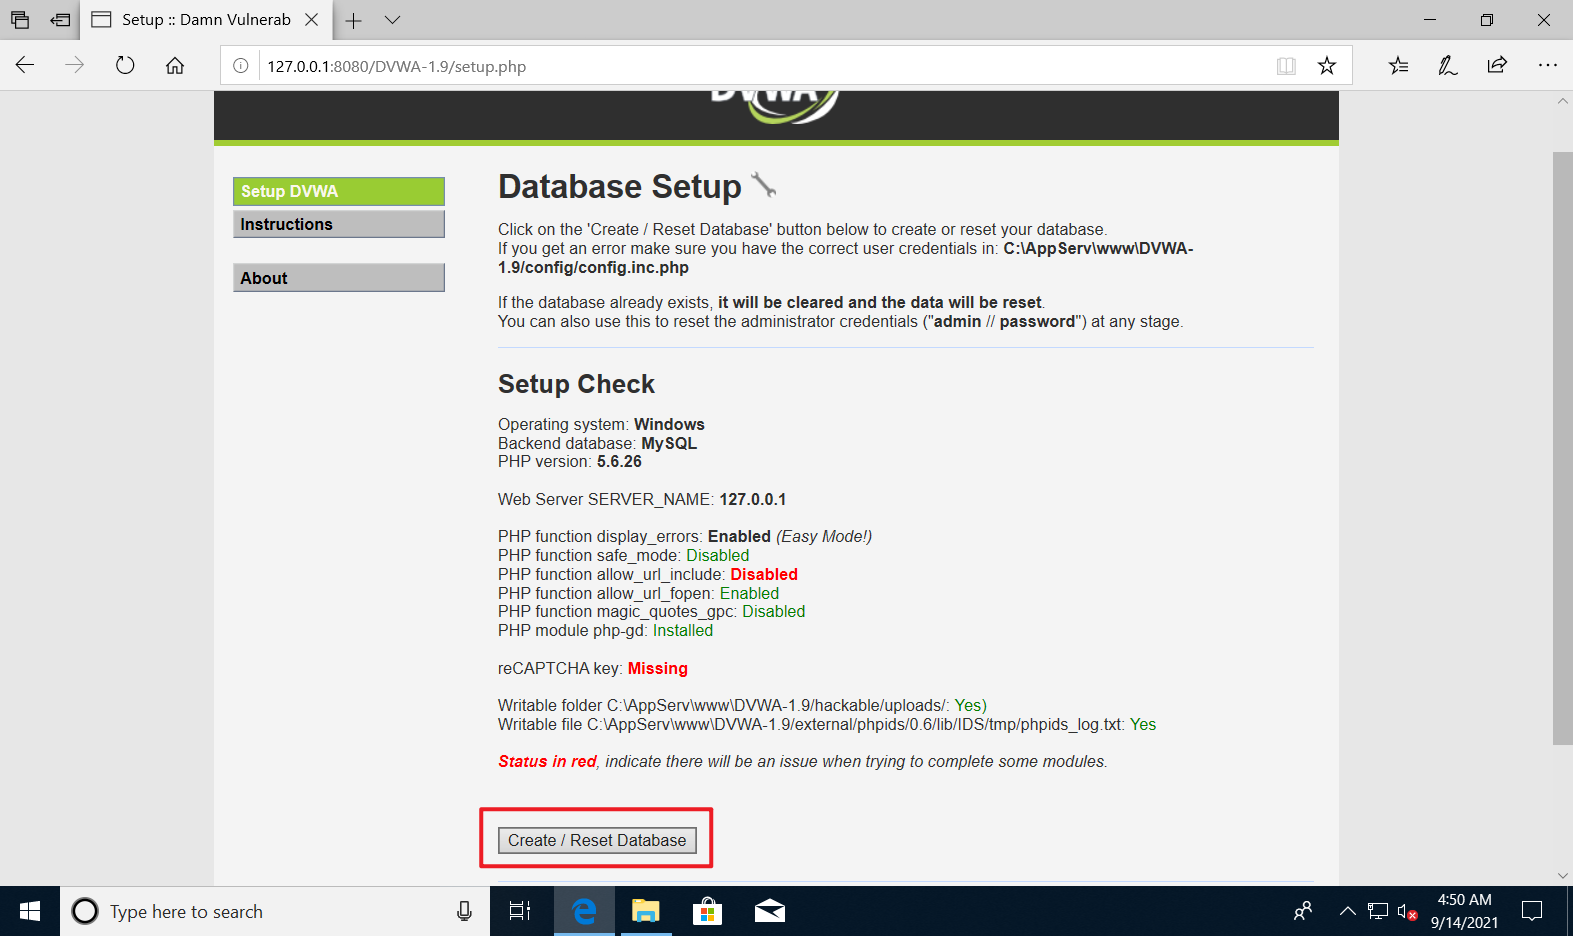Open a new tab with plus

pos(354,20)
